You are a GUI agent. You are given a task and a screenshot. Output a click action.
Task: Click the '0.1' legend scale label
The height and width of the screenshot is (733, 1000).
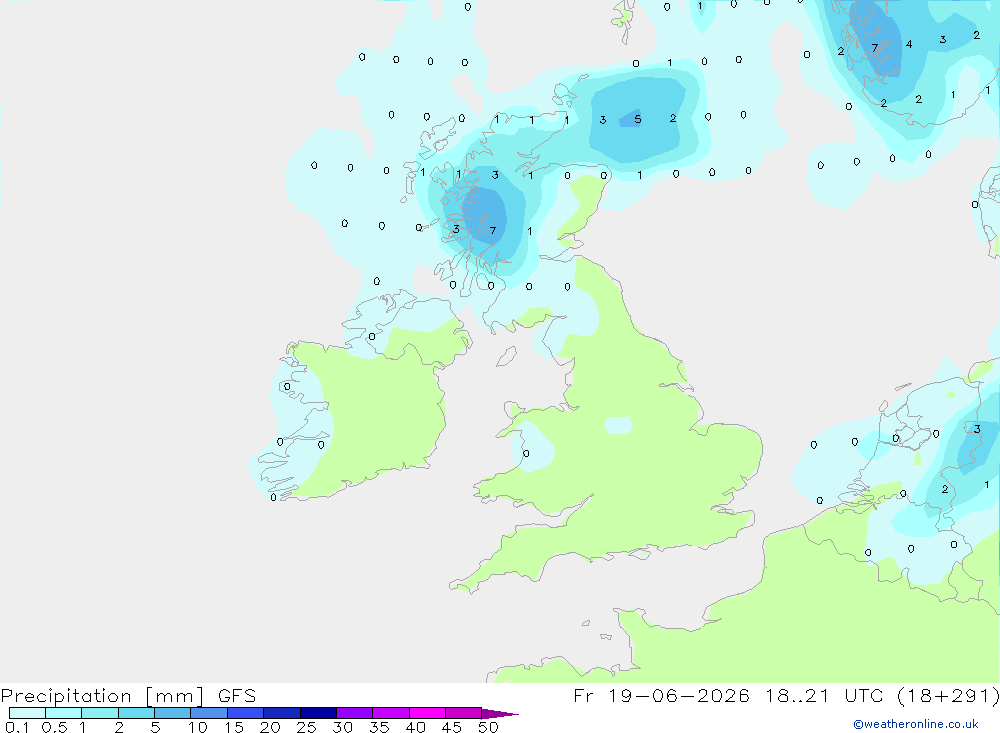pyautogui.click(x=17, y=727)
